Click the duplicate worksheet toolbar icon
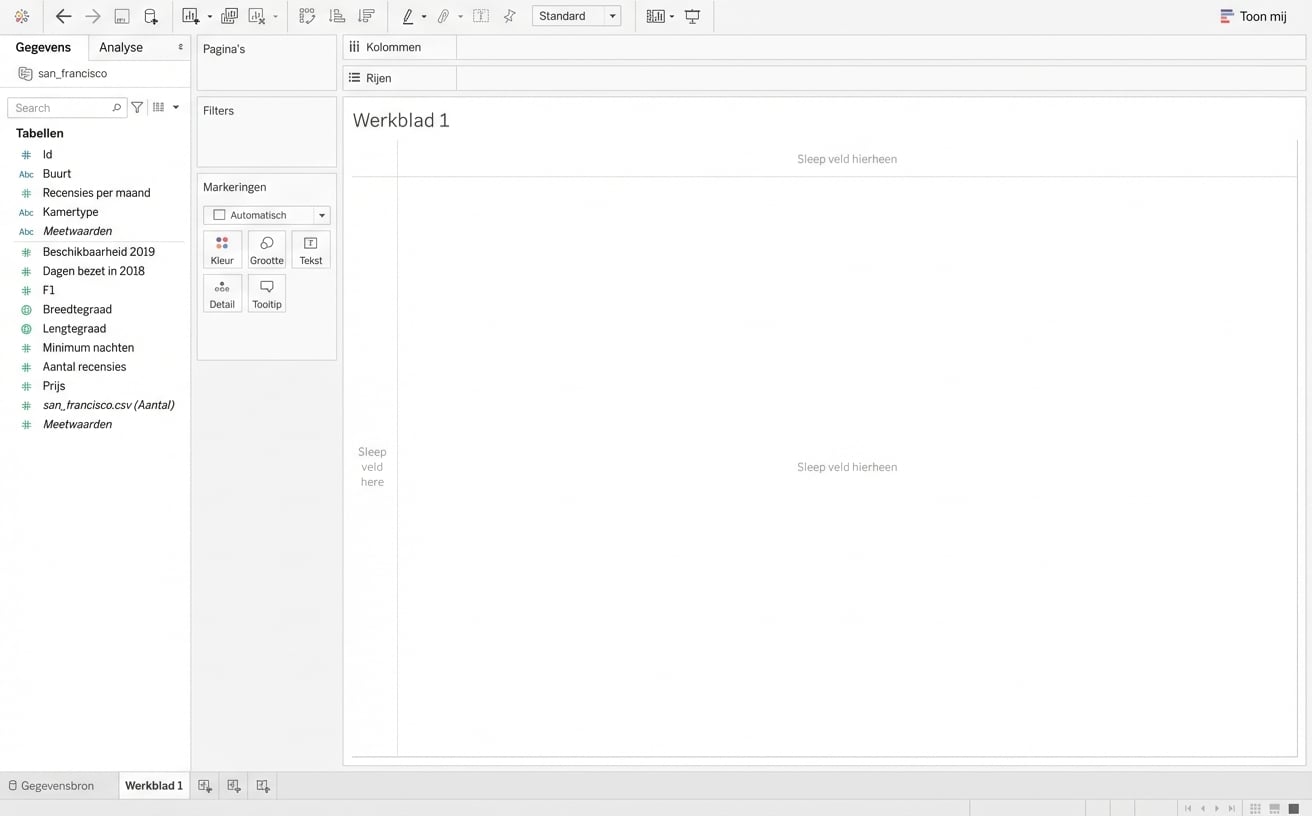1312x816 pixels. 229,16
